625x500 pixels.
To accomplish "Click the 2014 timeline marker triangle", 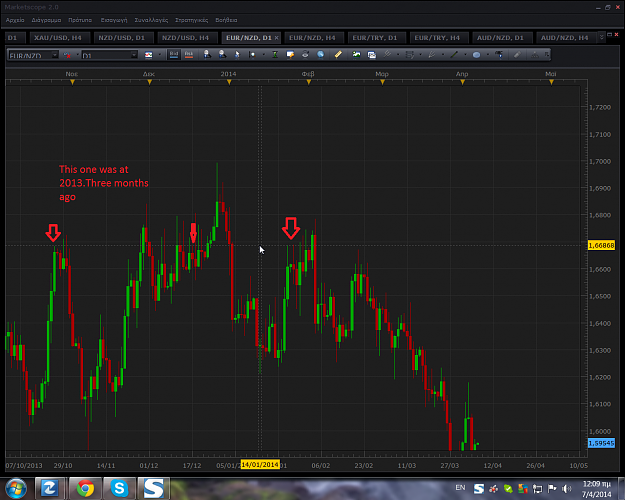I will (x=229, y=82).
